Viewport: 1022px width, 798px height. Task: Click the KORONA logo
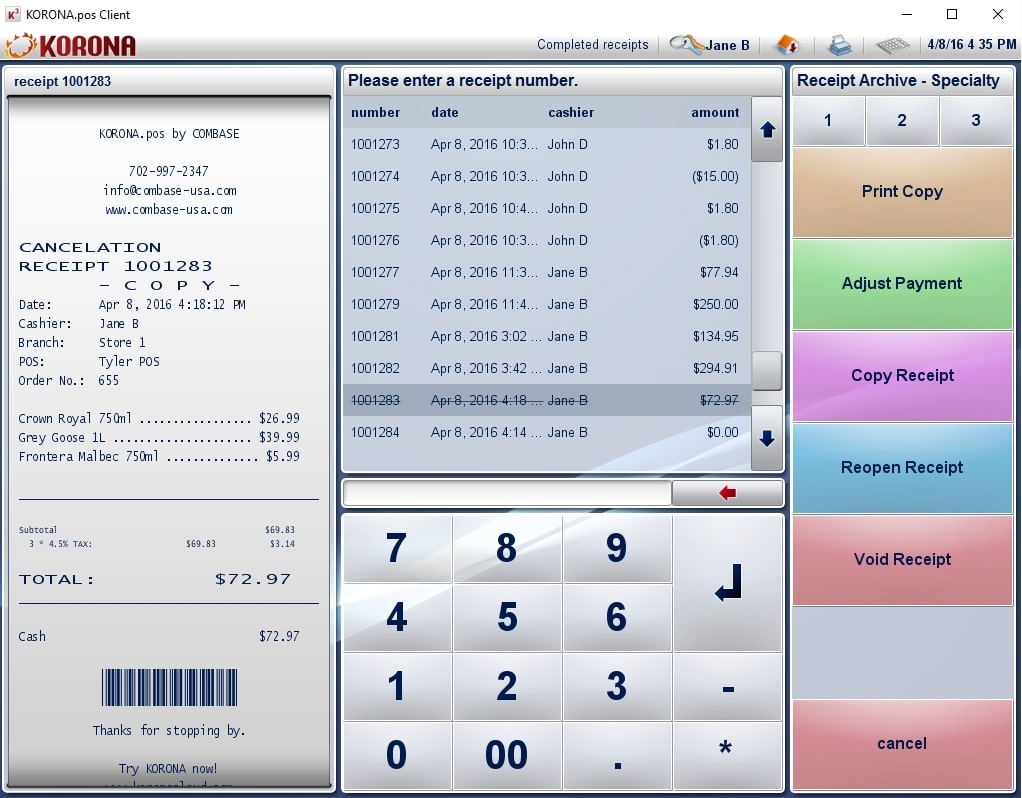pos(70,45)
